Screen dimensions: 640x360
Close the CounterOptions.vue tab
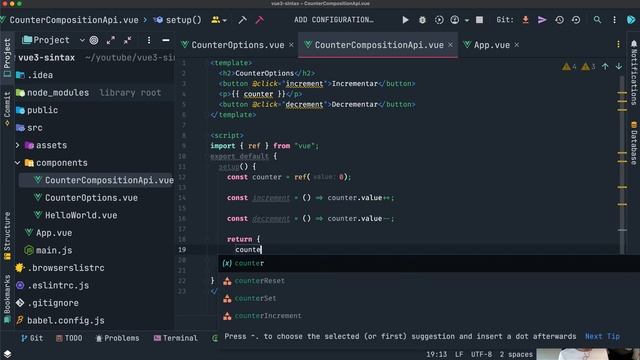[x=291, y=45]
